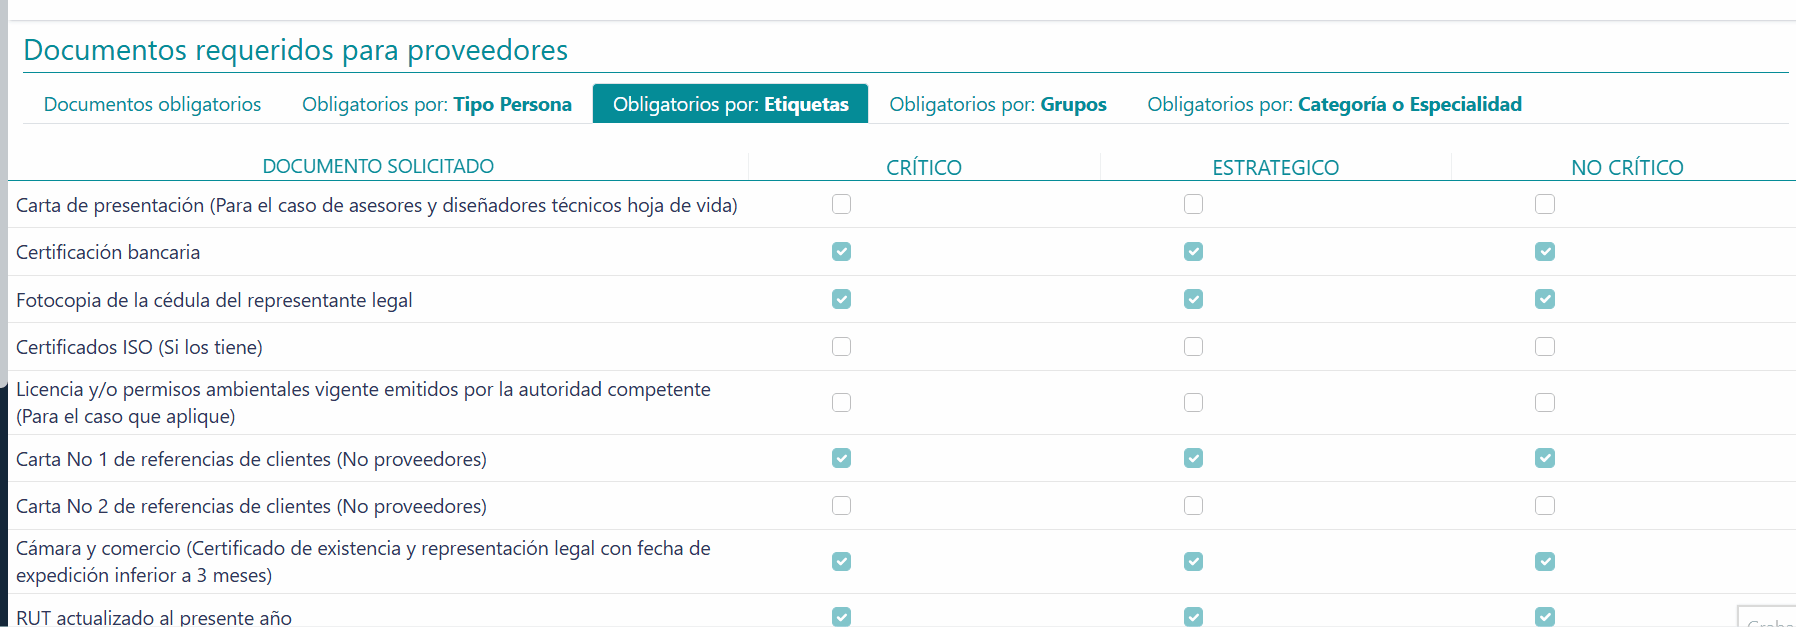Switch to Obligatorios por: Tipo Persona tab

click(437, 104)
